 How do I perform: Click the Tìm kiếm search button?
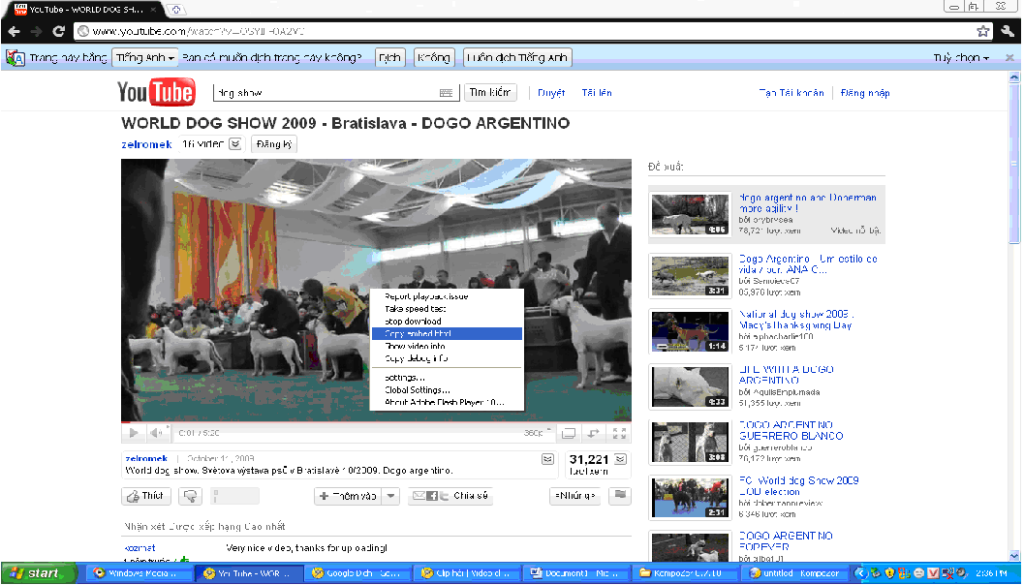click(x=490, y=93)
